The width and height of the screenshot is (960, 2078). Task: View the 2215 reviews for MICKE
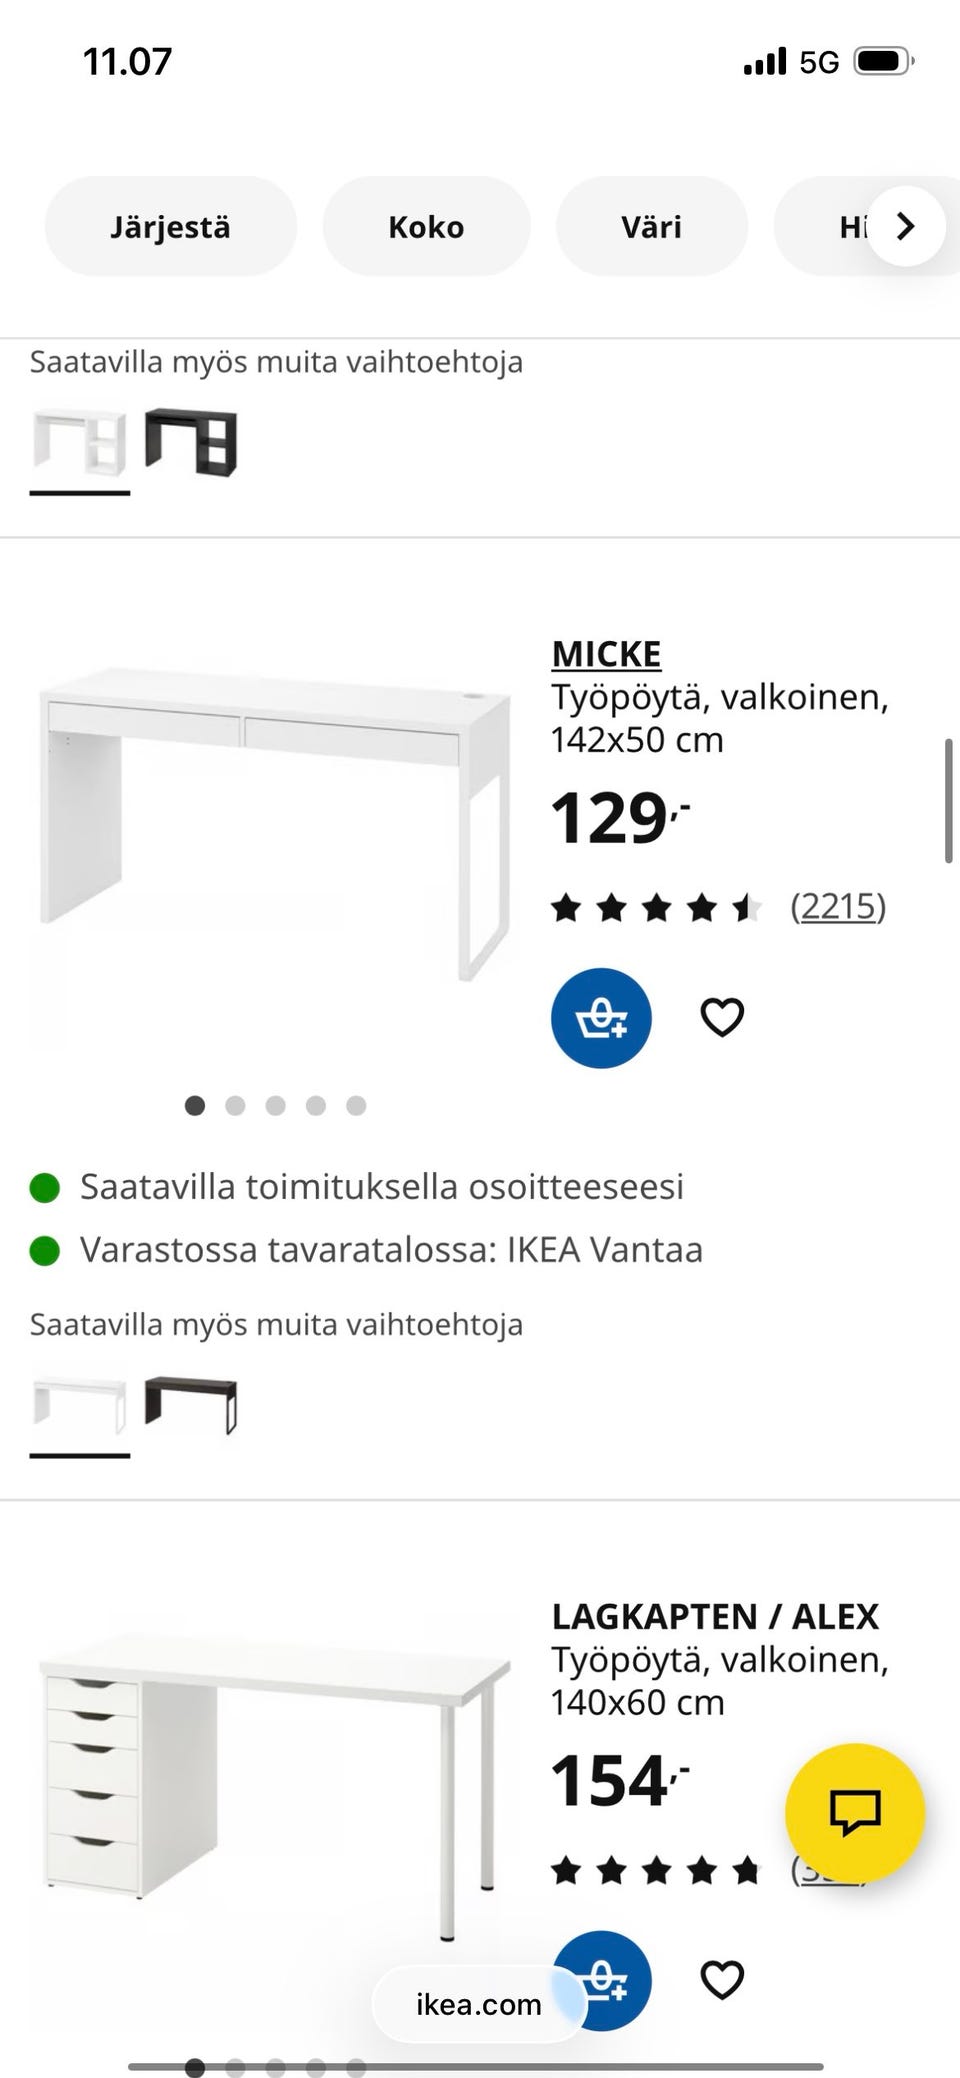[x=838, y=907]
